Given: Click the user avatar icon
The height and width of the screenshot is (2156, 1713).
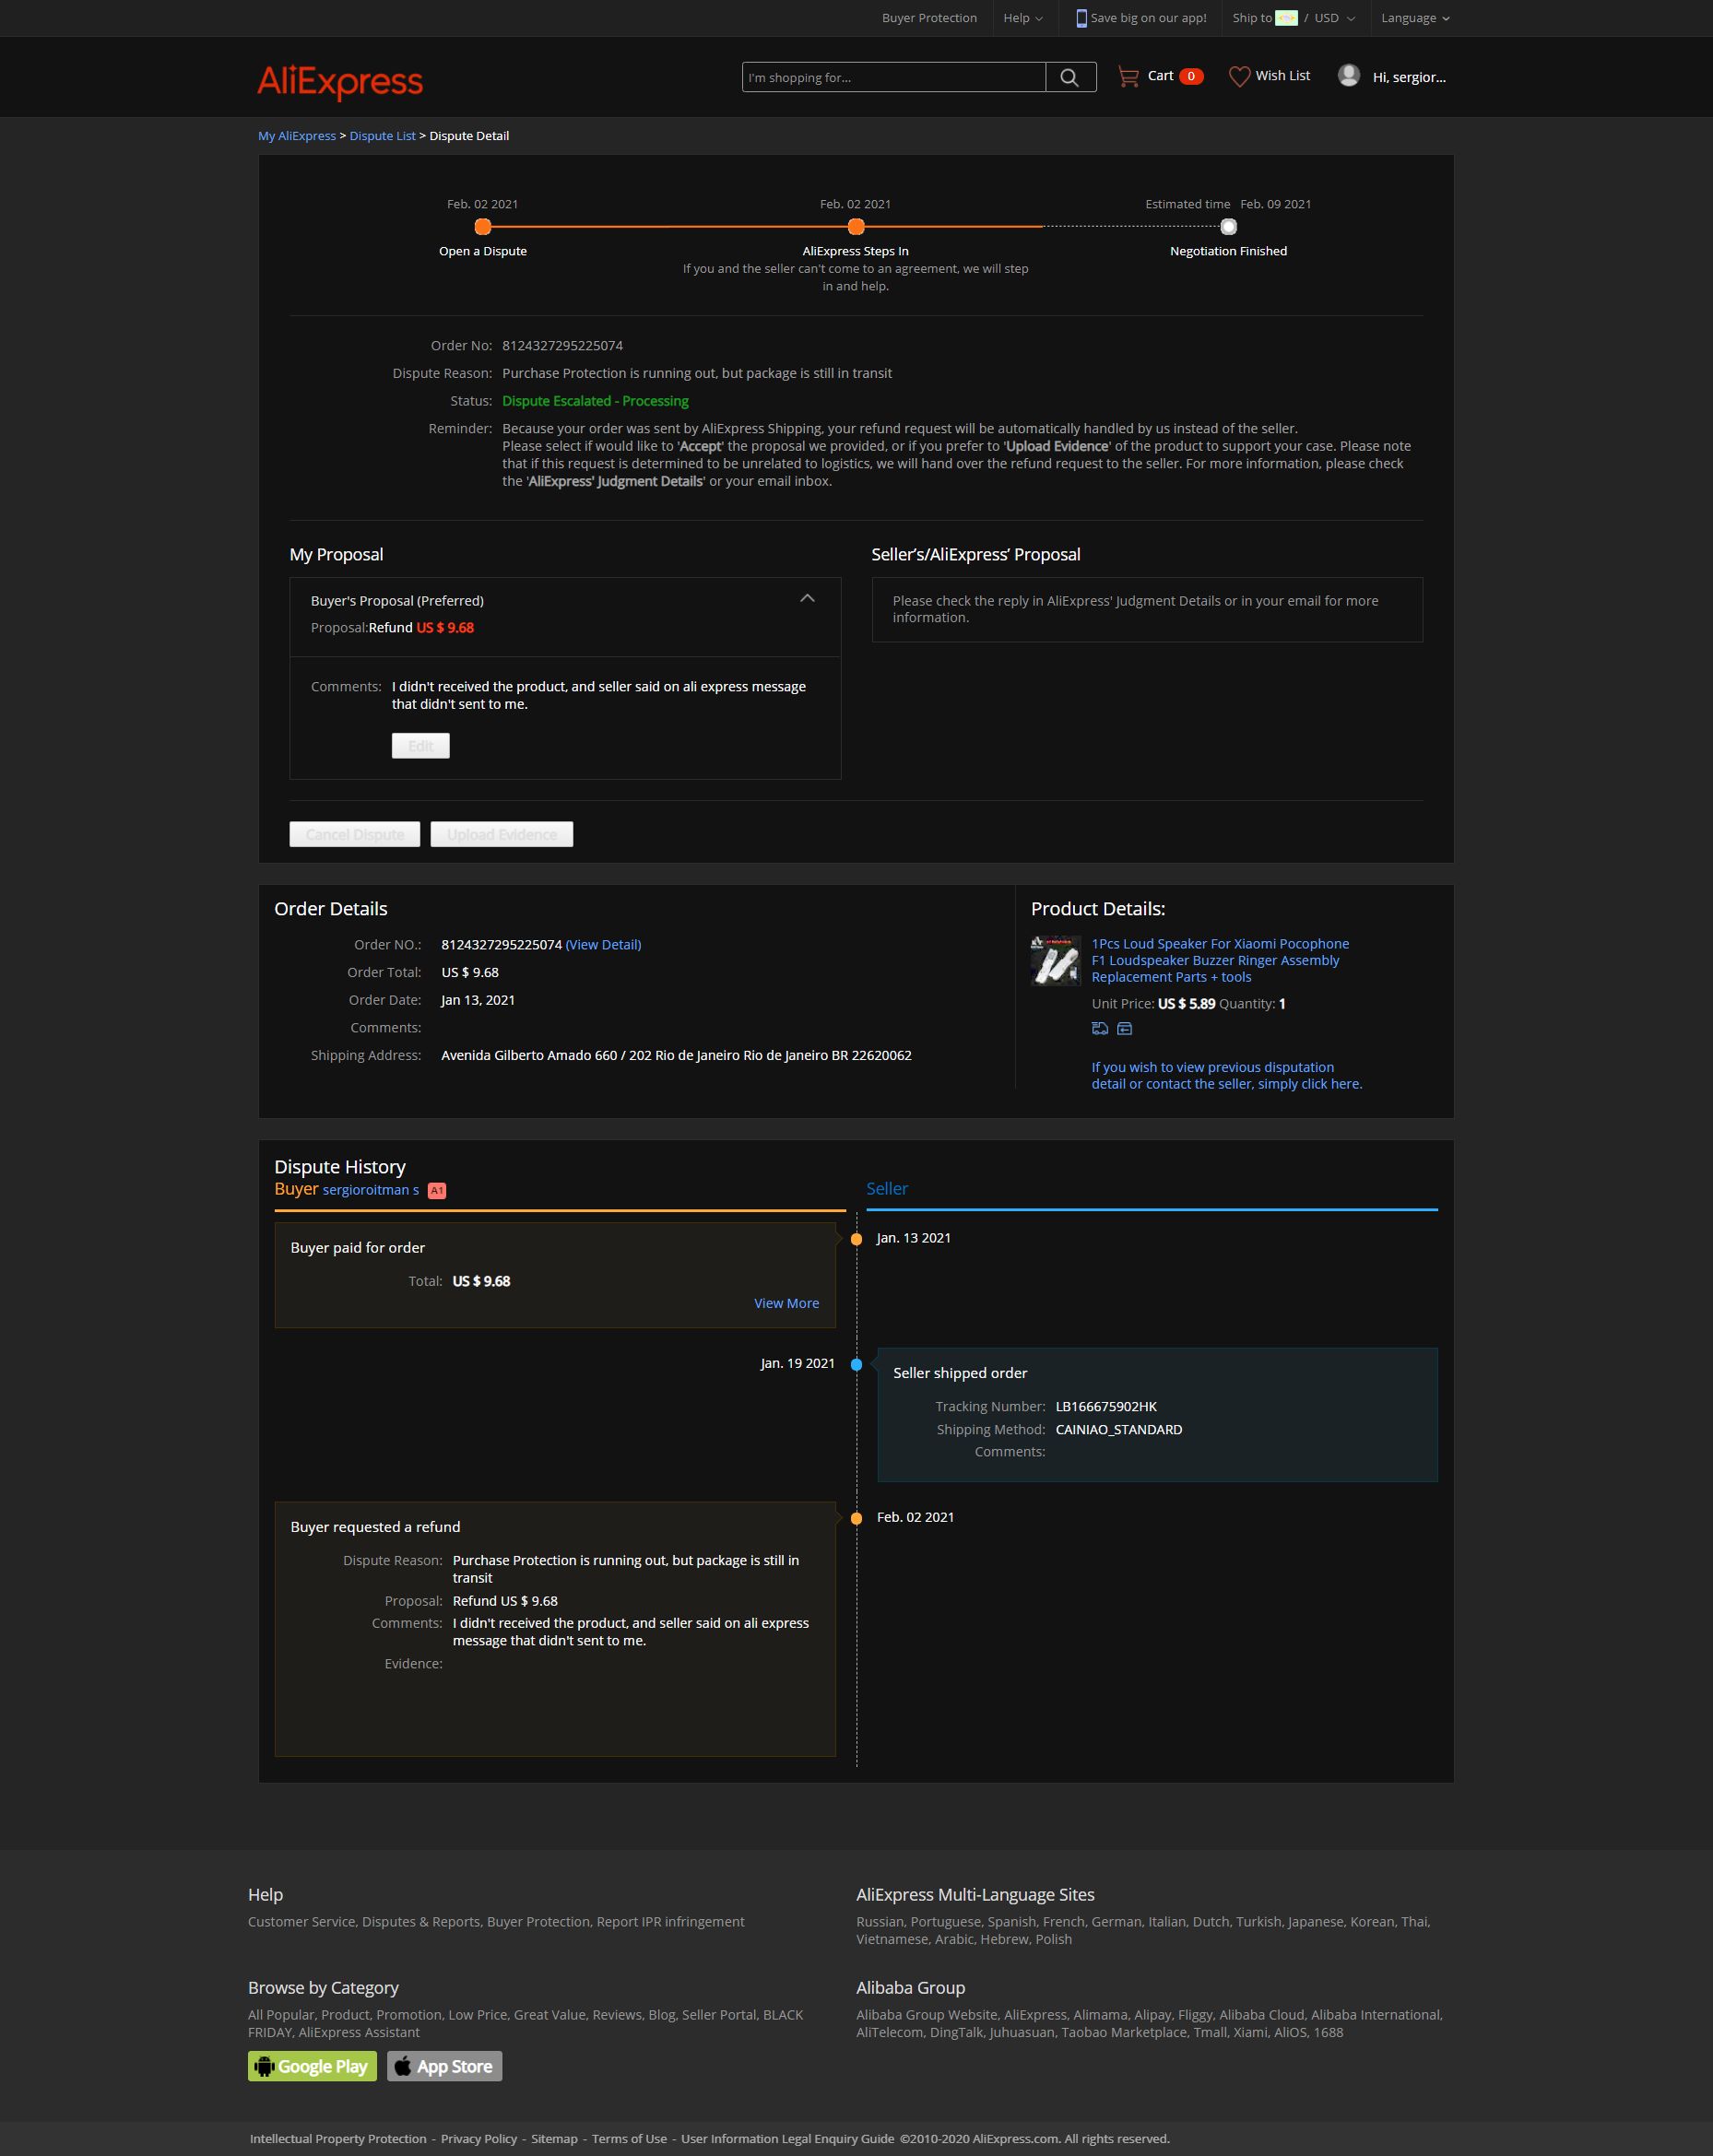Looking at the screenshot, I should pos(1349,76).
